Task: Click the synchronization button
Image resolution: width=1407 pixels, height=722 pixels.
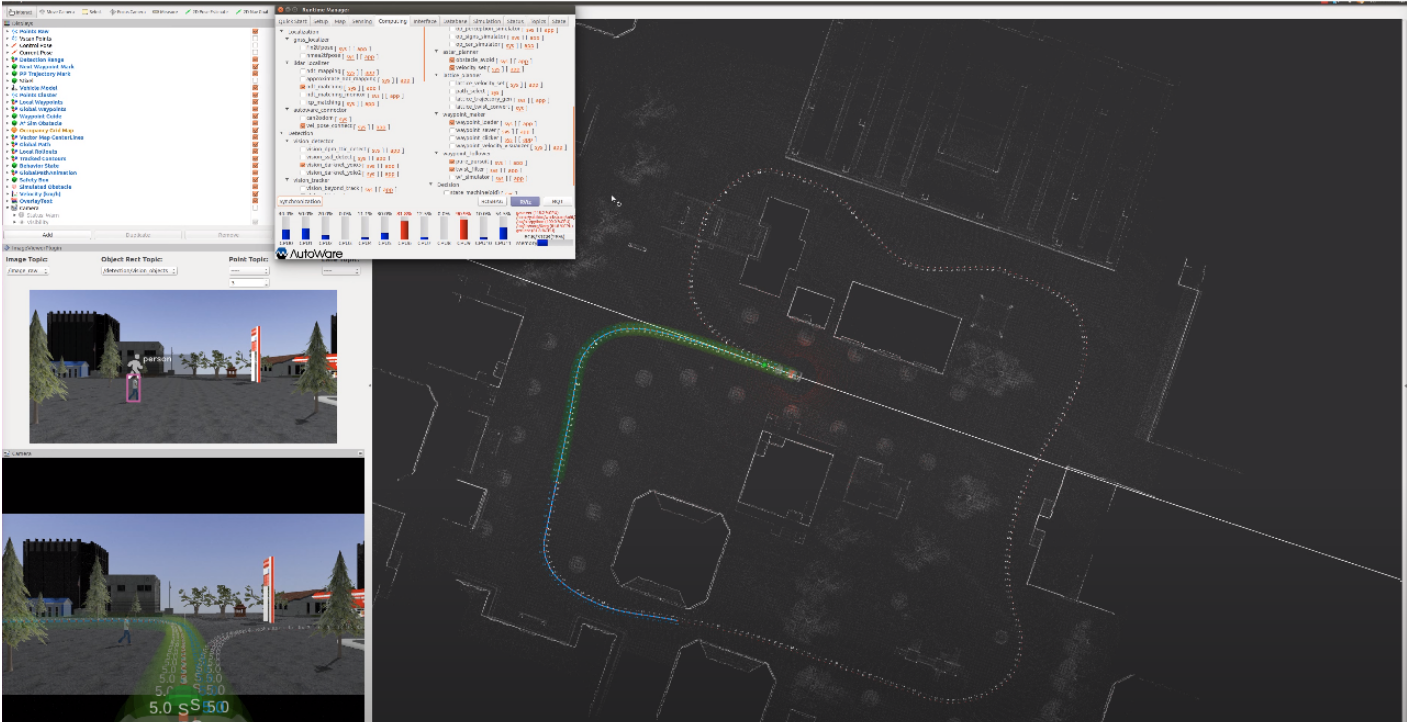Action: [300, 202]
